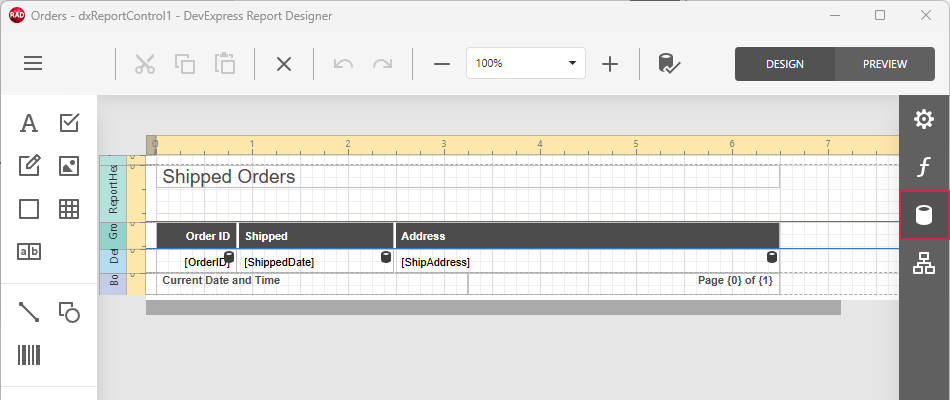Click the horizontal scrollbar under the report
Image resolution: width=950 pixels, height=400 pixels.
(493, 307)
